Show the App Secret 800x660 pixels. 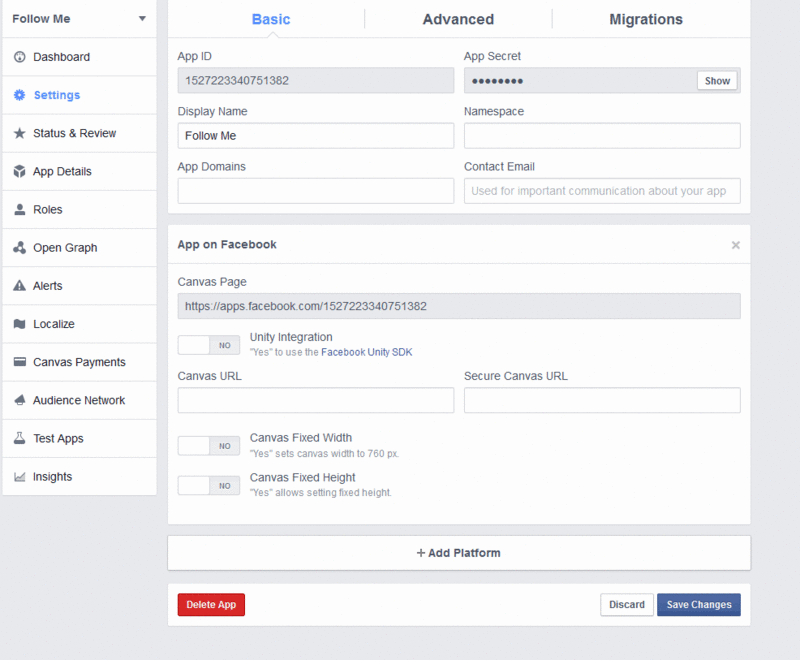717,81
